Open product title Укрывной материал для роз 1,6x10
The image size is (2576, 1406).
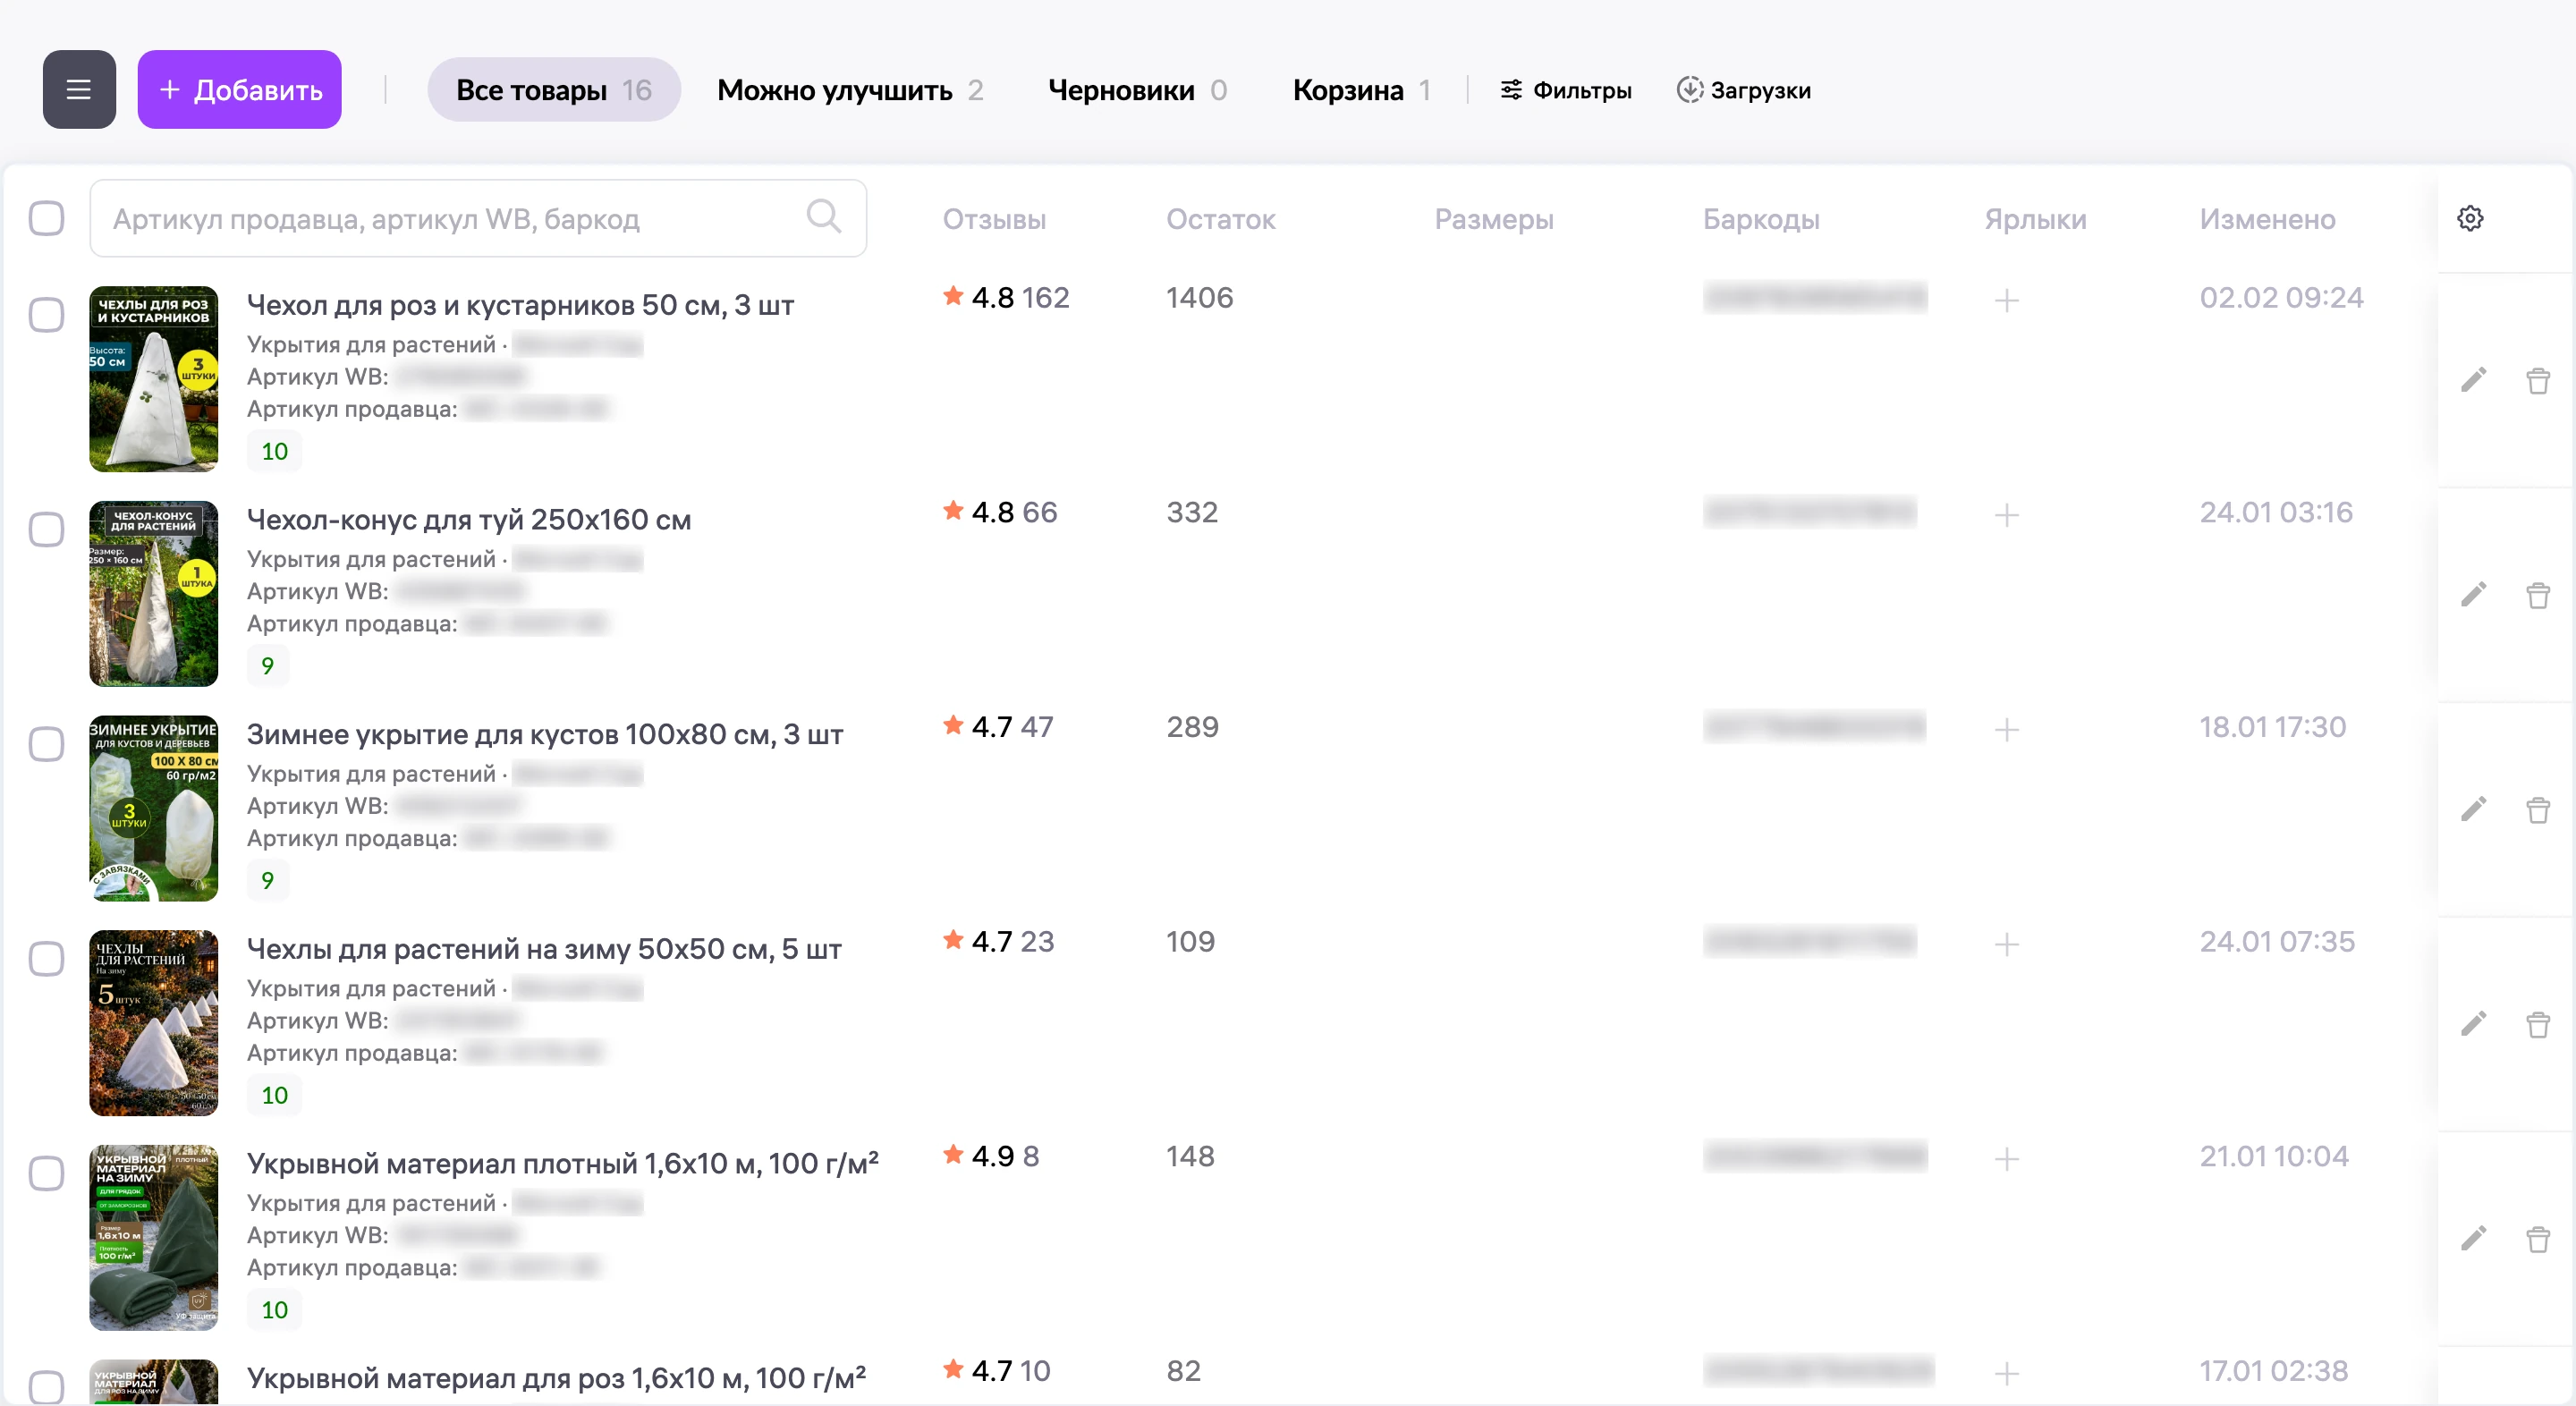[x=557, y=1377]
